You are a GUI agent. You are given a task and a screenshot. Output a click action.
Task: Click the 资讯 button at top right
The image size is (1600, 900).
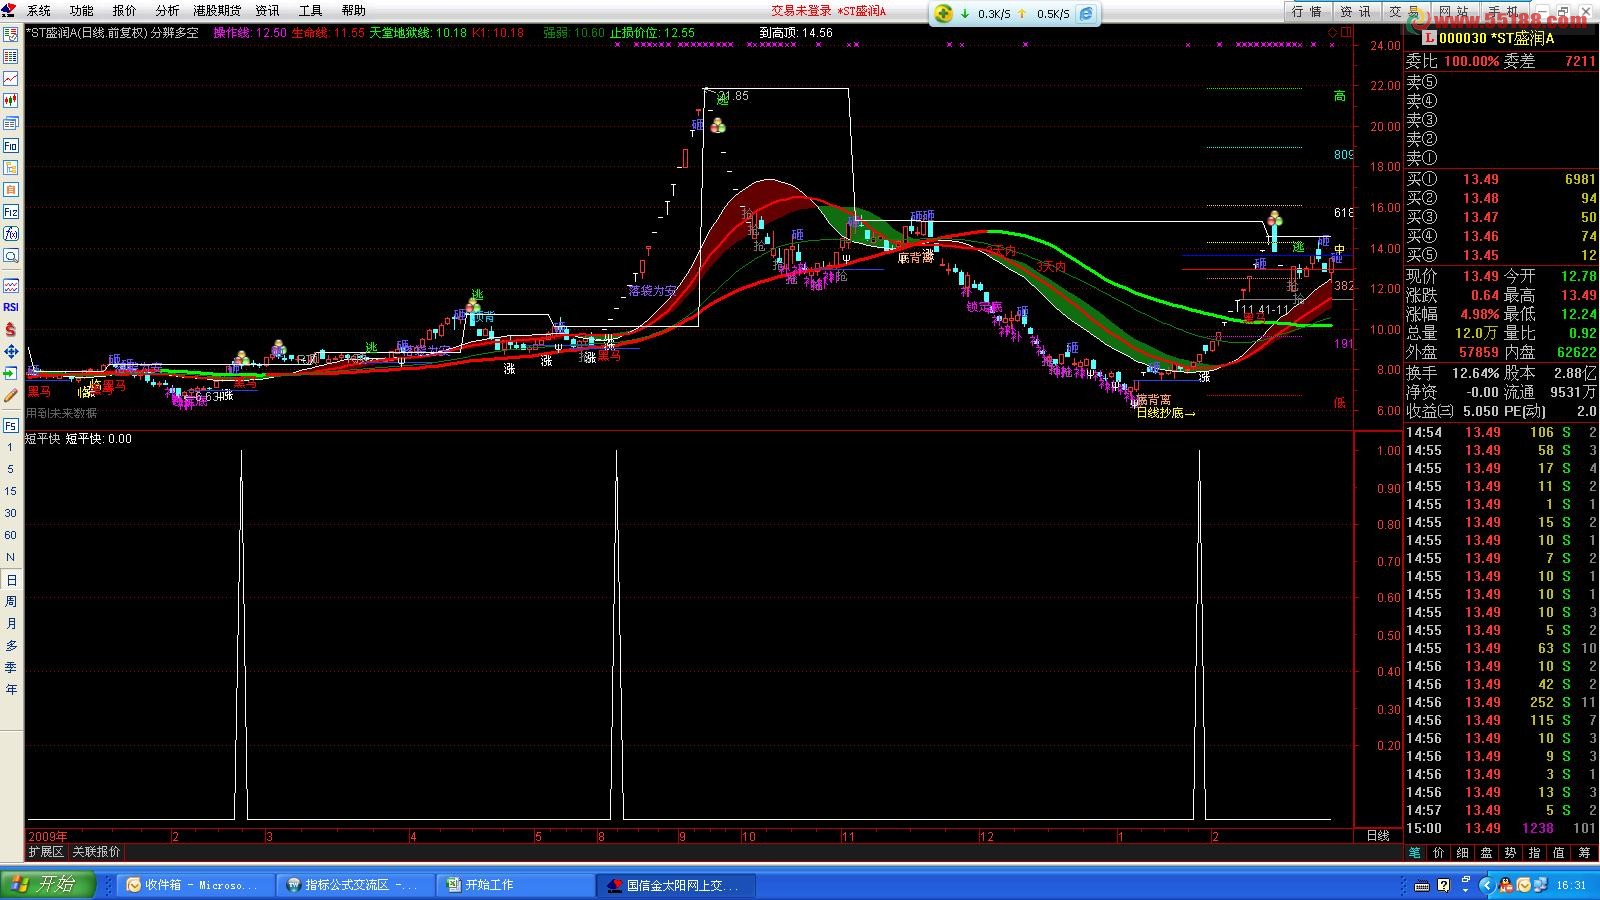click(1355, 12)
